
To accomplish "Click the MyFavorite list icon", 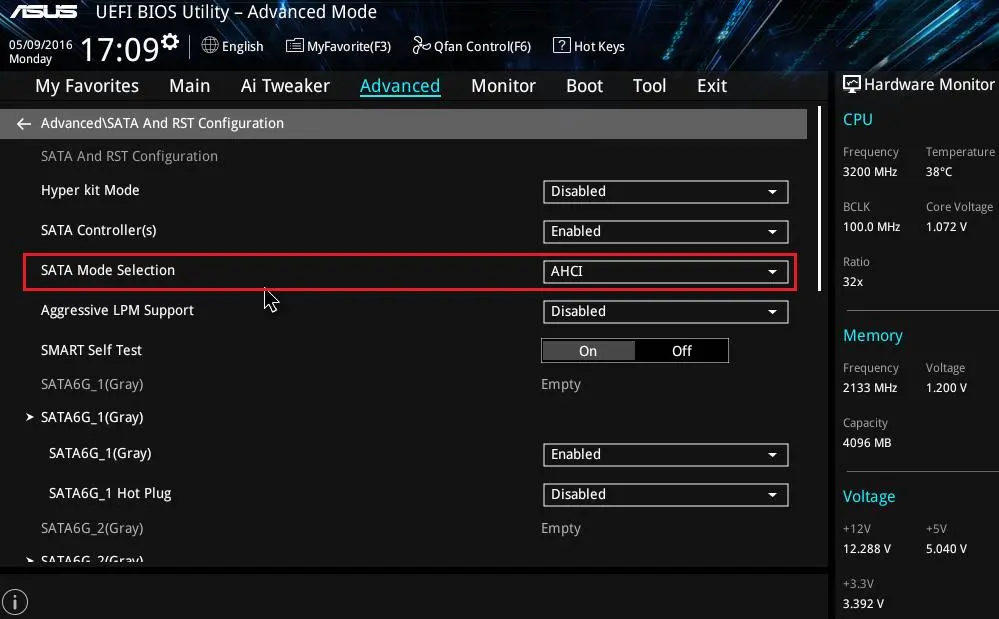I will point(294,45).
